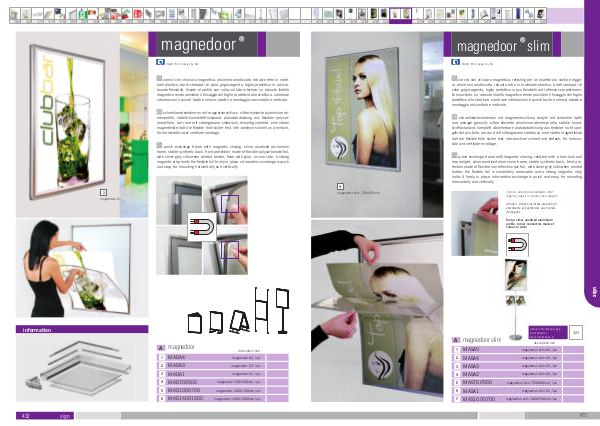Open the green exit-sign thumbnail in the top strip
The height and width of the screenshot is (426, 600).
coord(82,15)
